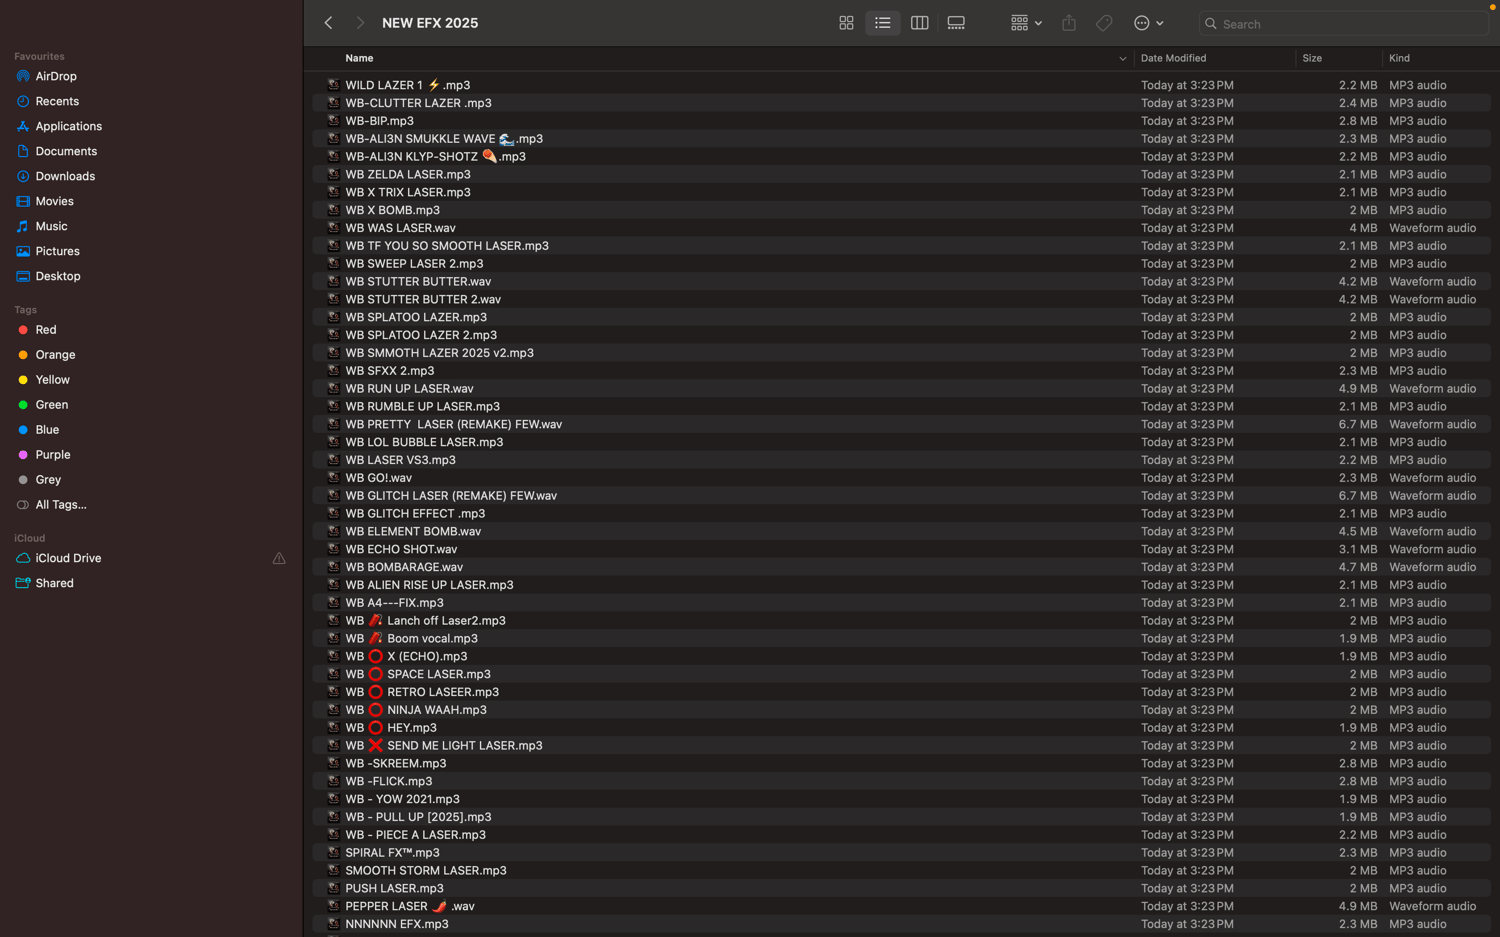Click the Shared folder sidebar icon
This screenshot has height=937, width=1500.
(23, 583)
